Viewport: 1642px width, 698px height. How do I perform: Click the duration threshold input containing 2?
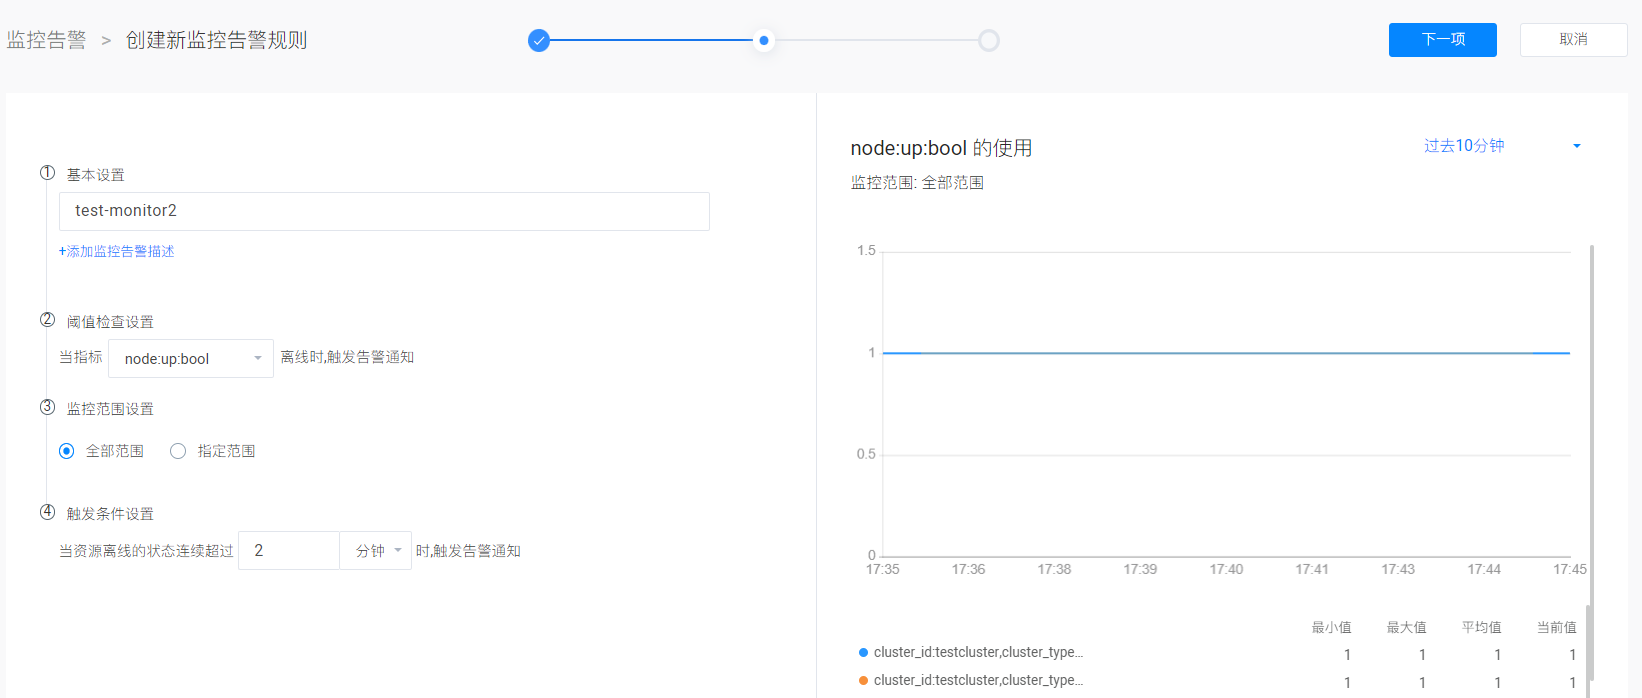point(289,551)
